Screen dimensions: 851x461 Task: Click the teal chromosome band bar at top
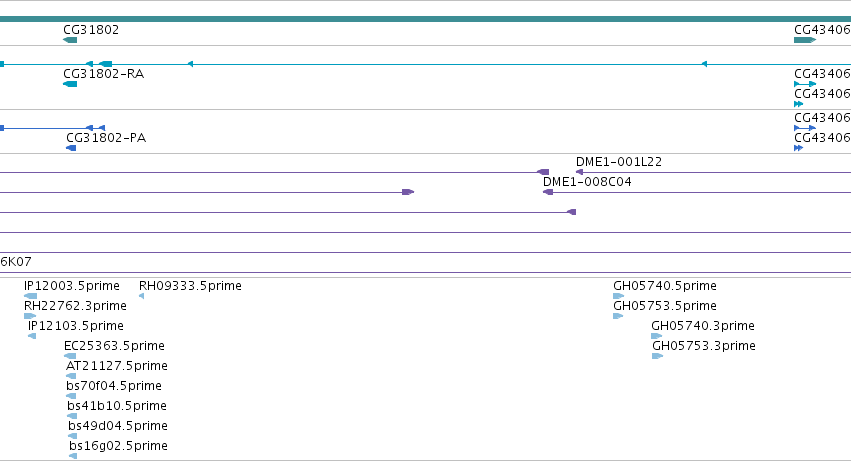tap(426, 19)
